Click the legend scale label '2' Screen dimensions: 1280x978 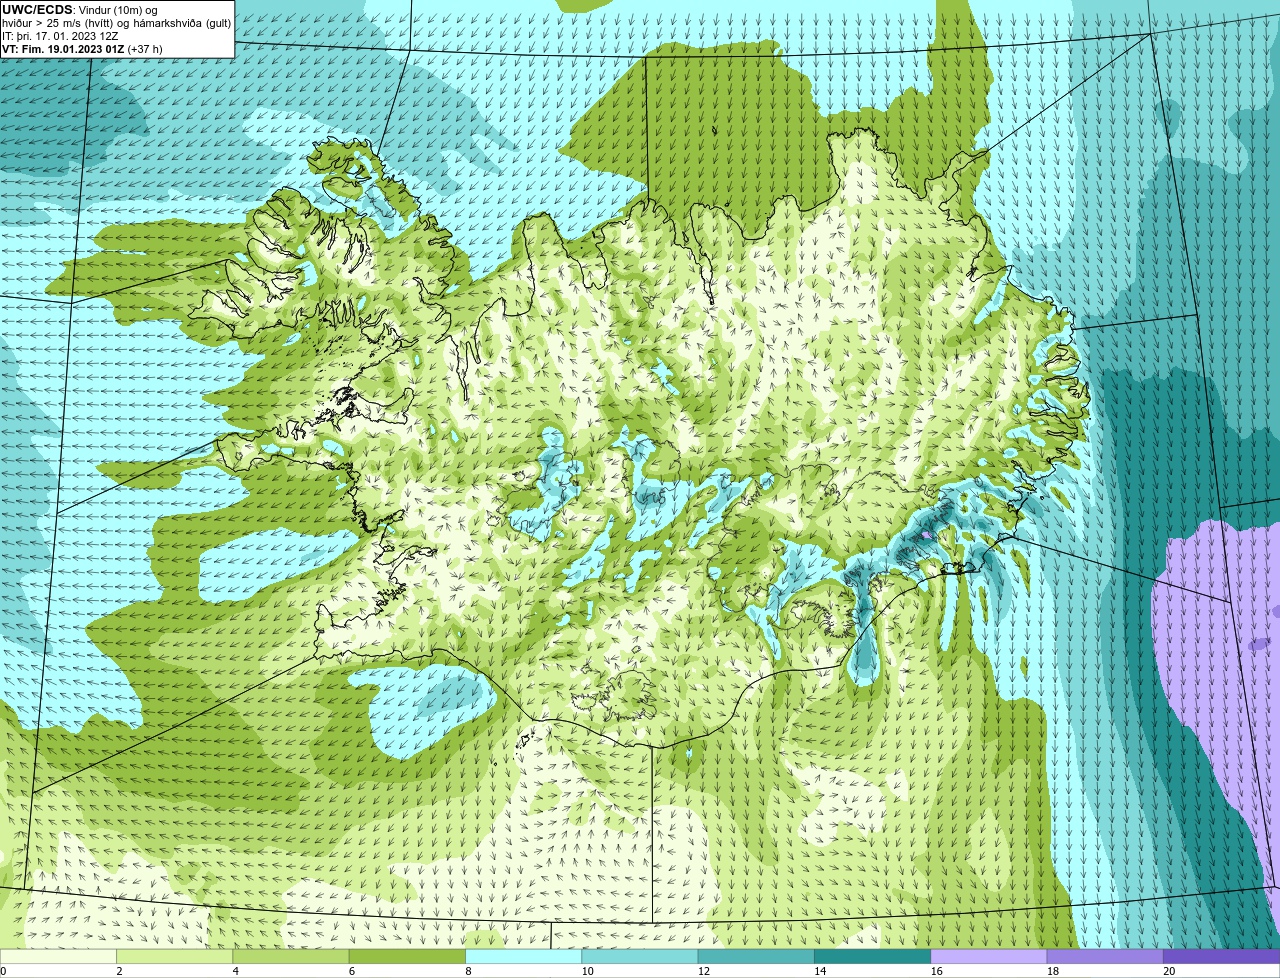tap(119, 971)
